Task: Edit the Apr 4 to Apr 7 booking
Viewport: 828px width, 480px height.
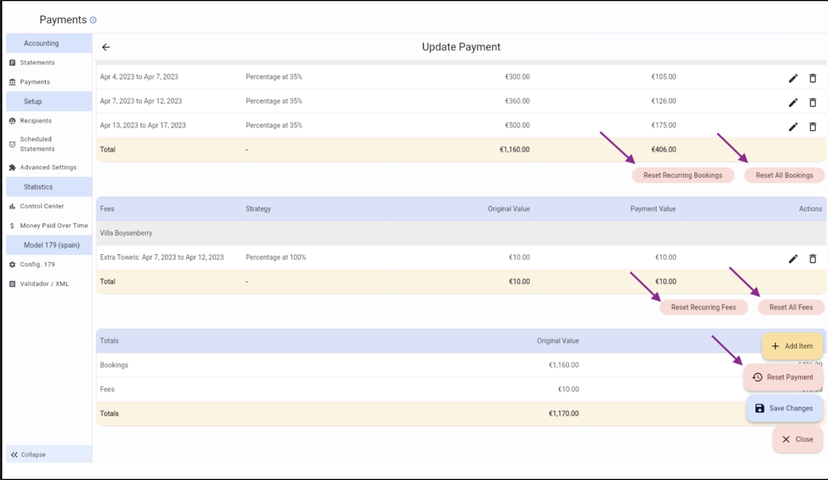Action: click(x=793, y=77)
